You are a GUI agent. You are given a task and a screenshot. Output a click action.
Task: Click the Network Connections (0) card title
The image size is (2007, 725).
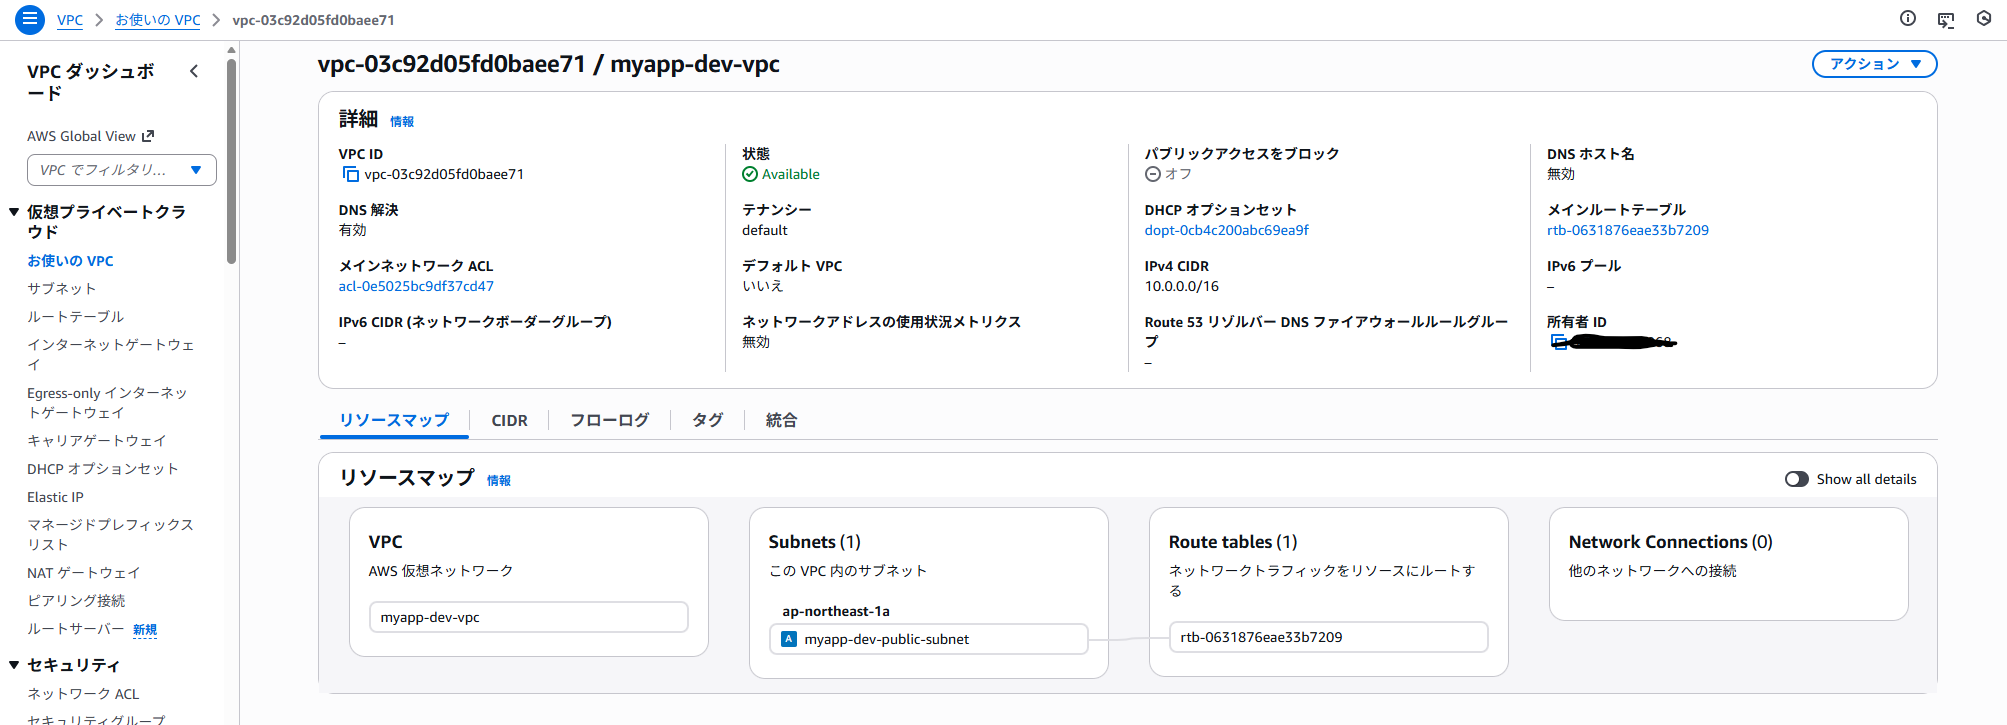tap(1670, 542)
